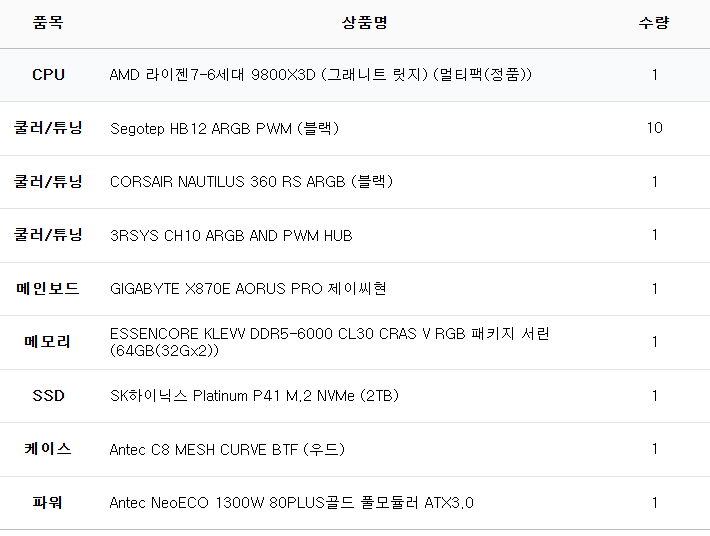Click the 품목 column header
The width and height of the screenshot is (710, 536).
[48, 22]
